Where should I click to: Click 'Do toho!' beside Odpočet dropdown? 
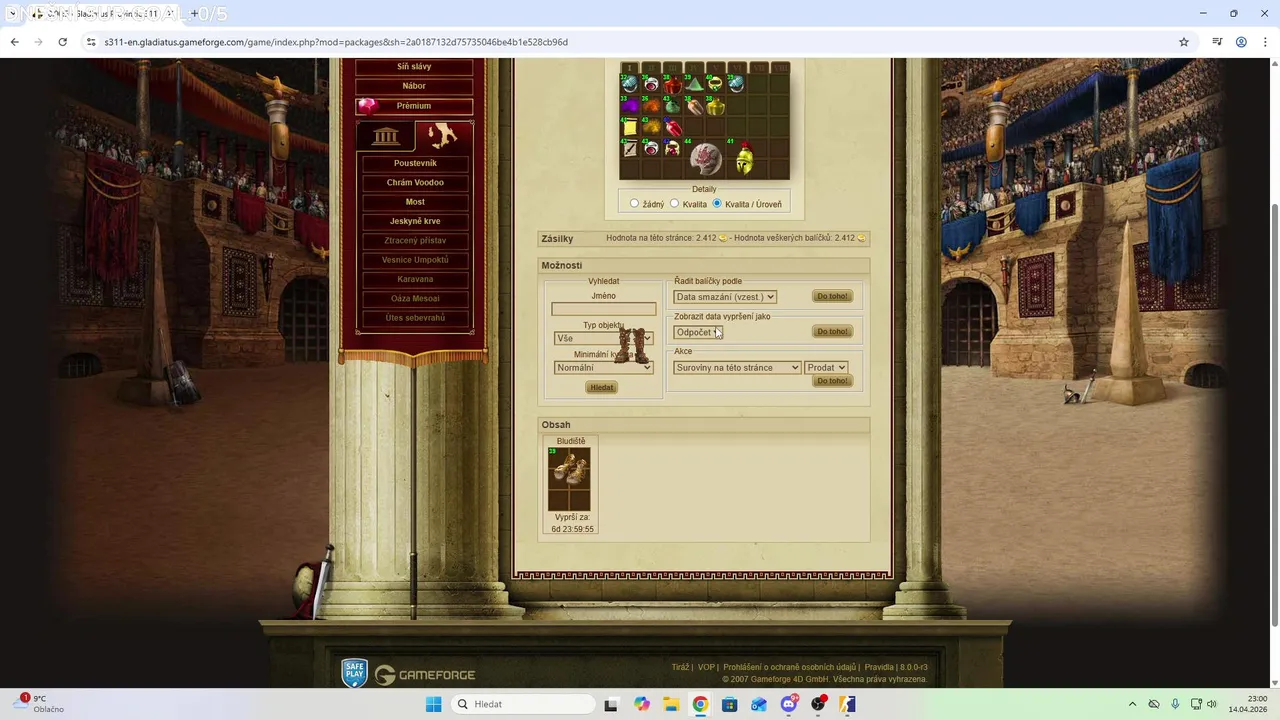(x=832, y=332)
